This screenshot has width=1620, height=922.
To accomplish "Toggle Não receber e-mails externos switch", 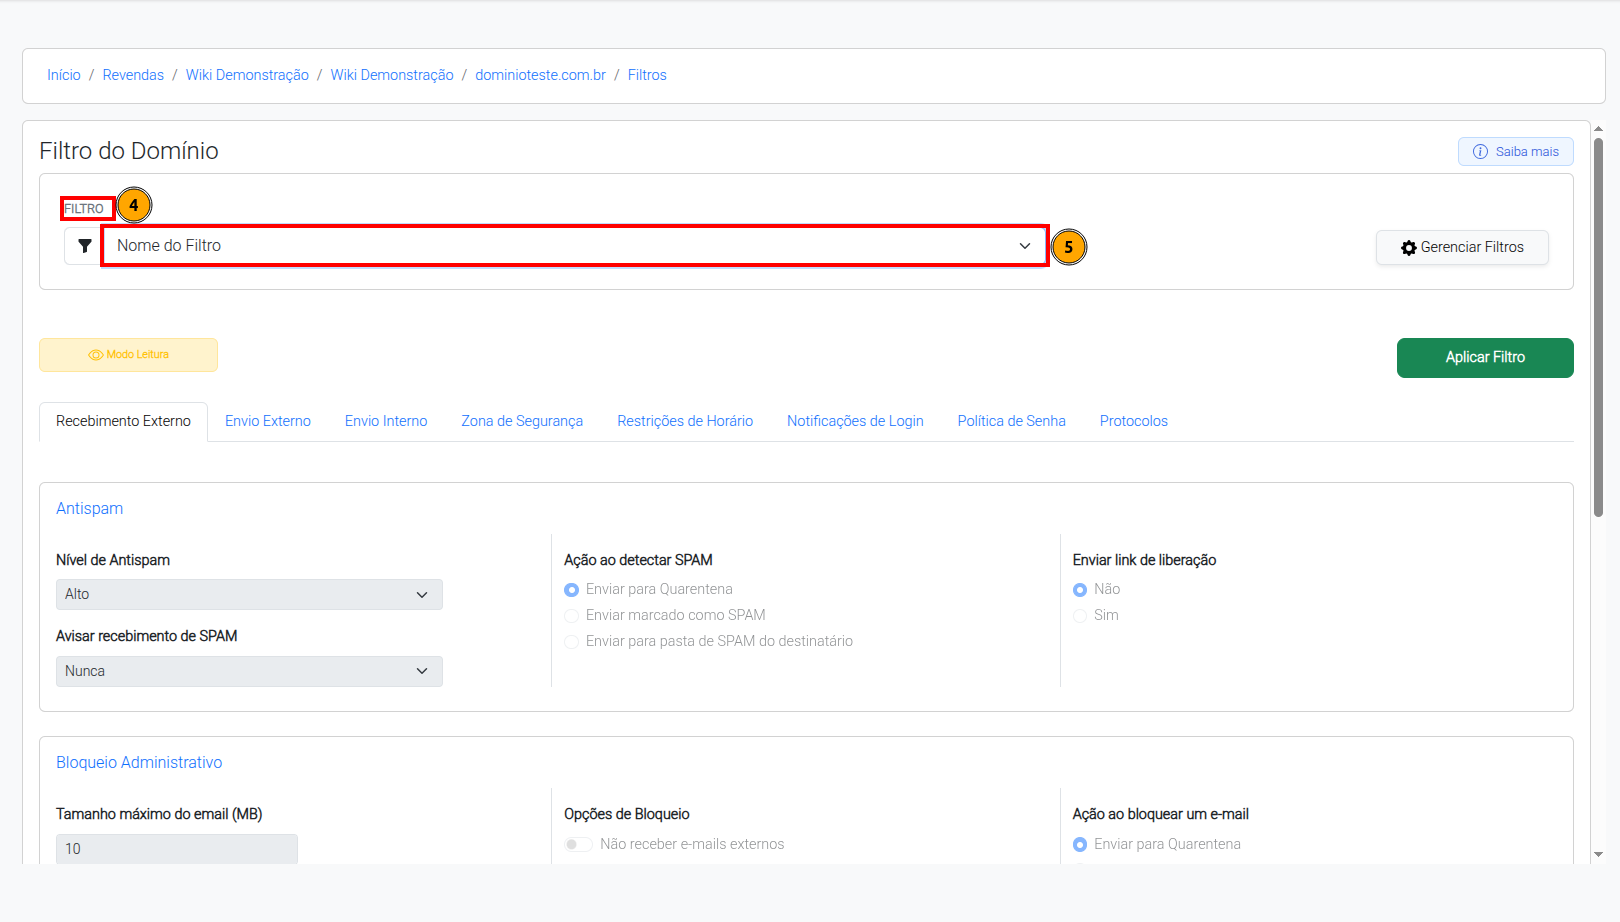I will [578, 844].
